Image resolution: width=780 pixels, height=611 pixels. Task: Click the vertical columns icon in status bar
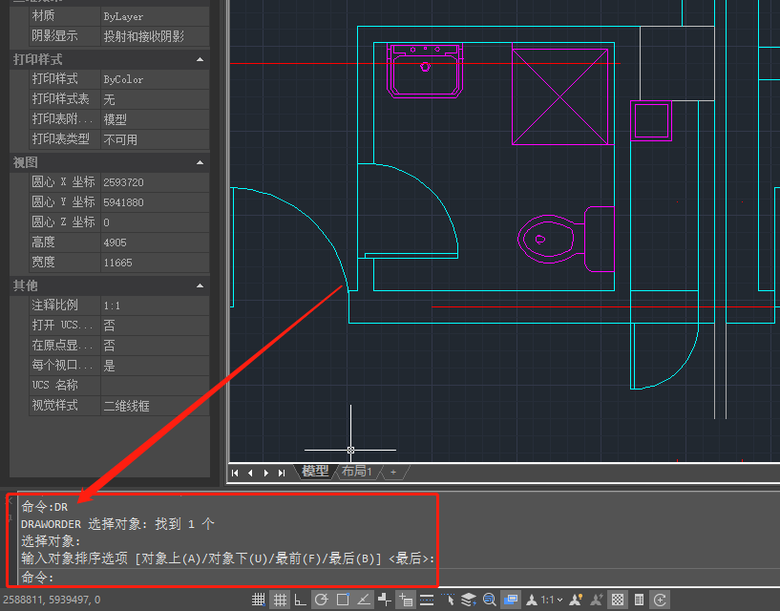coord(639,600)
